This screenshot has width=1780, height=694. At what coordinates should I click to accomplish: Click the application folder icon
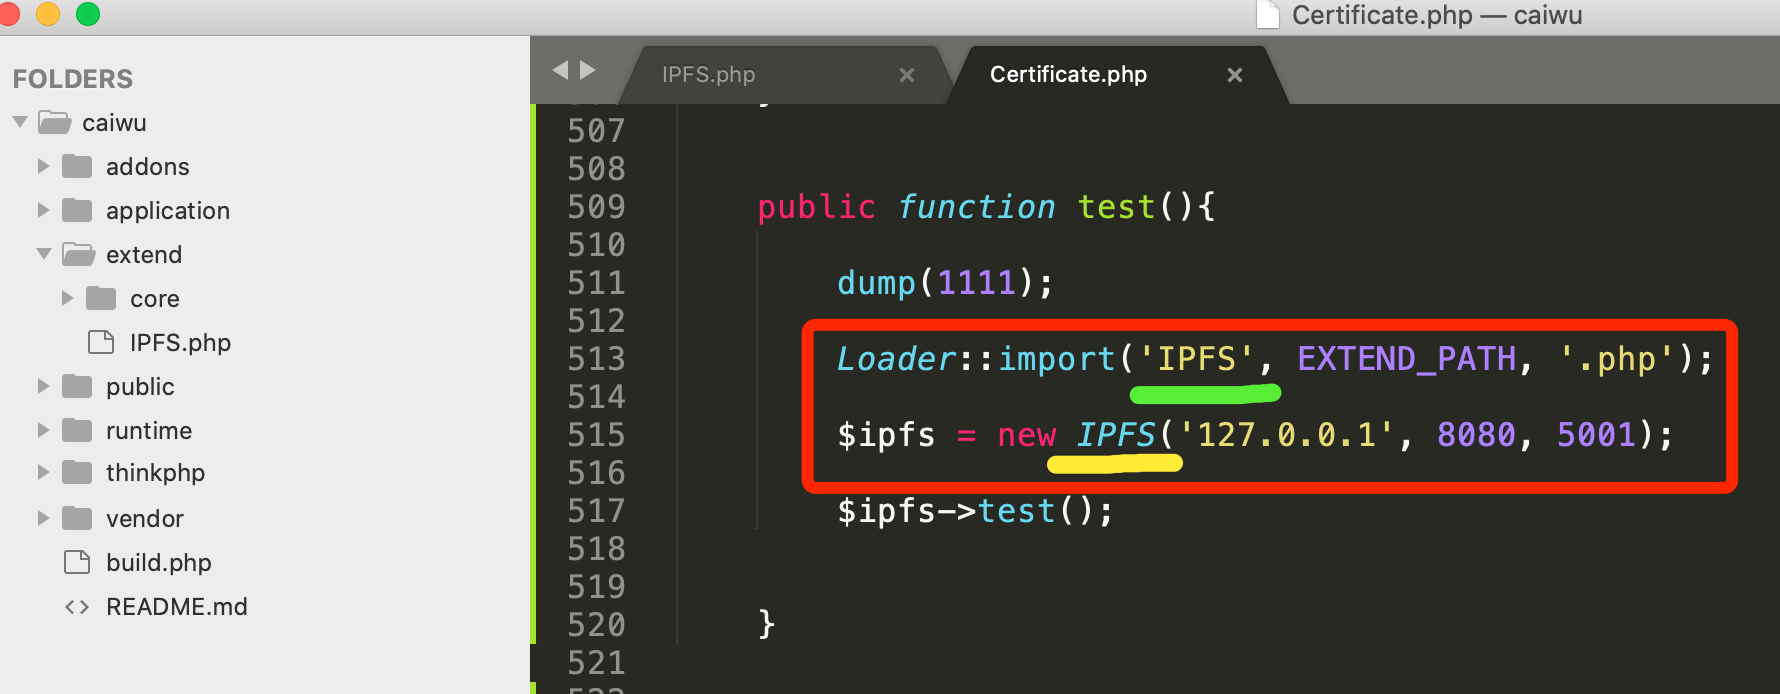(77, 210)
